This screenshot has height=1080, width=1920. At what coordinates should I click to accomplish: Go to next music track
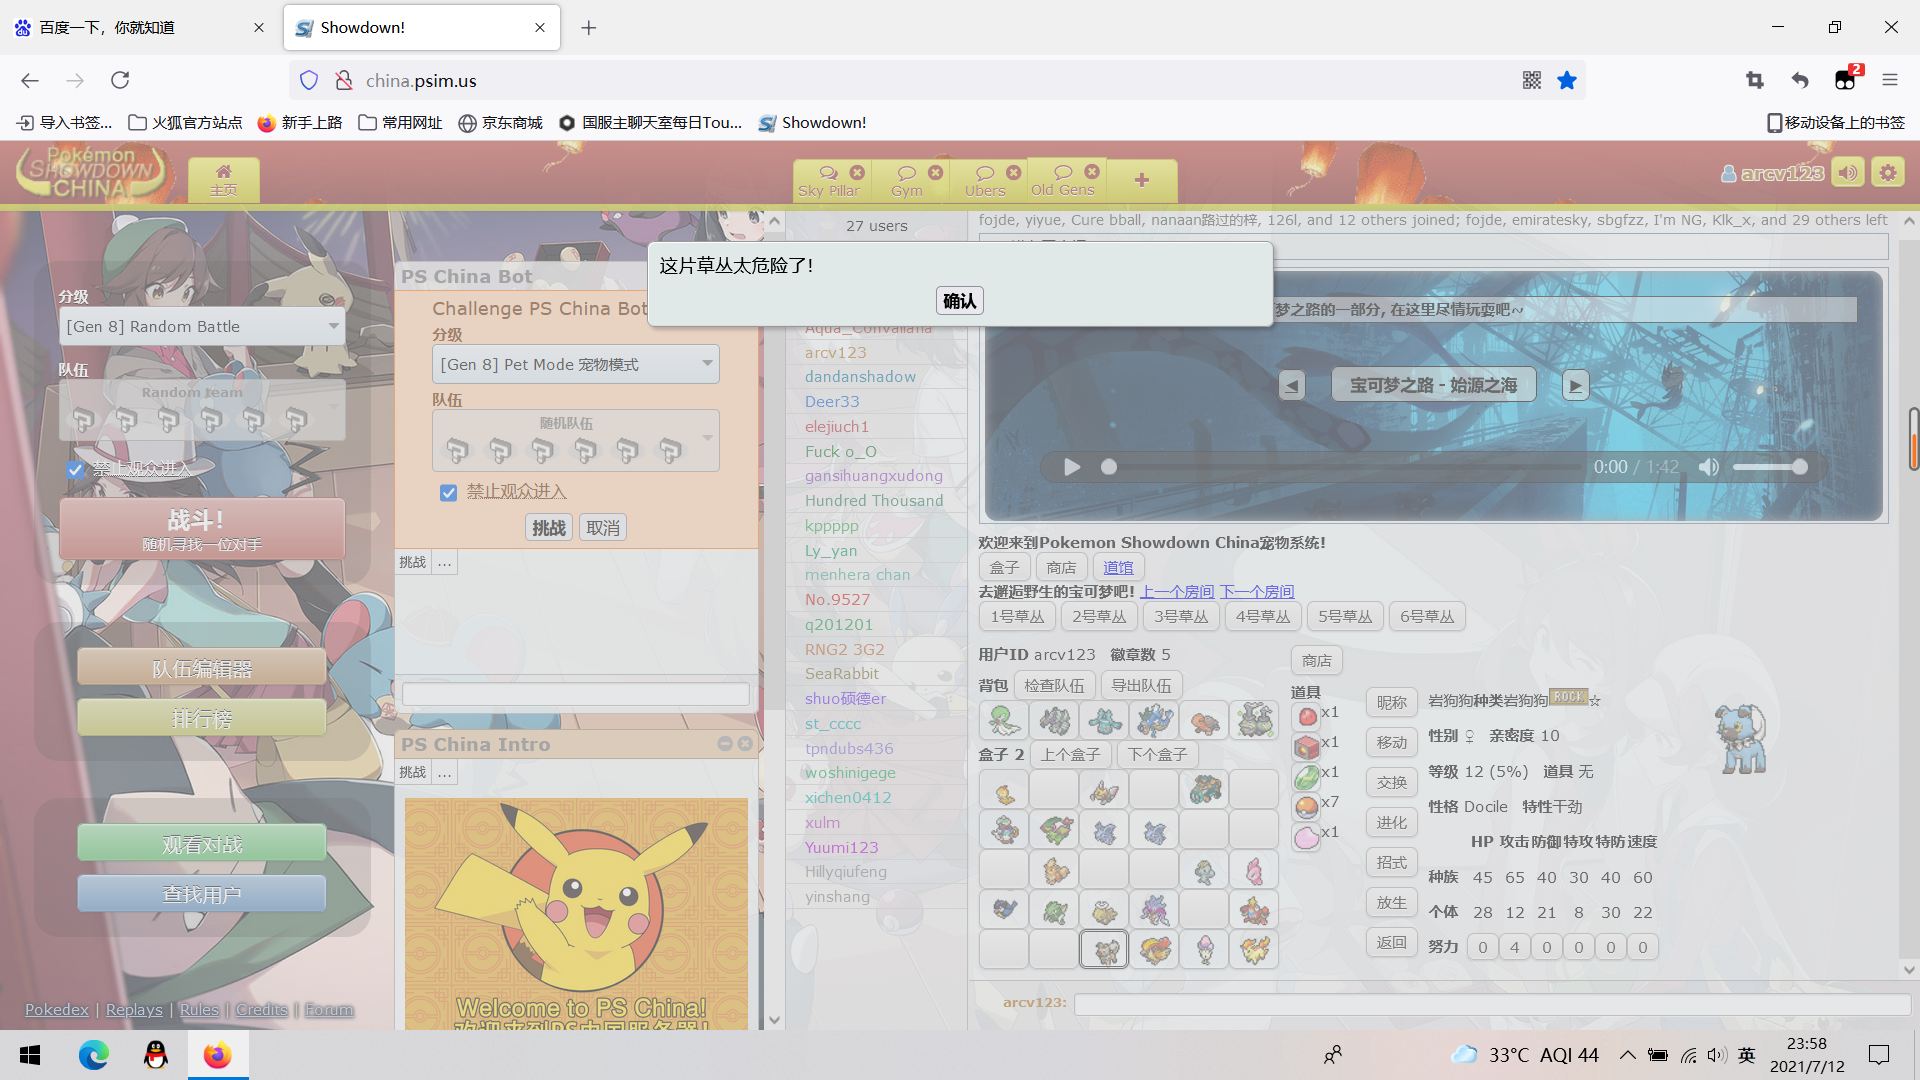[x=1576, y=385]
